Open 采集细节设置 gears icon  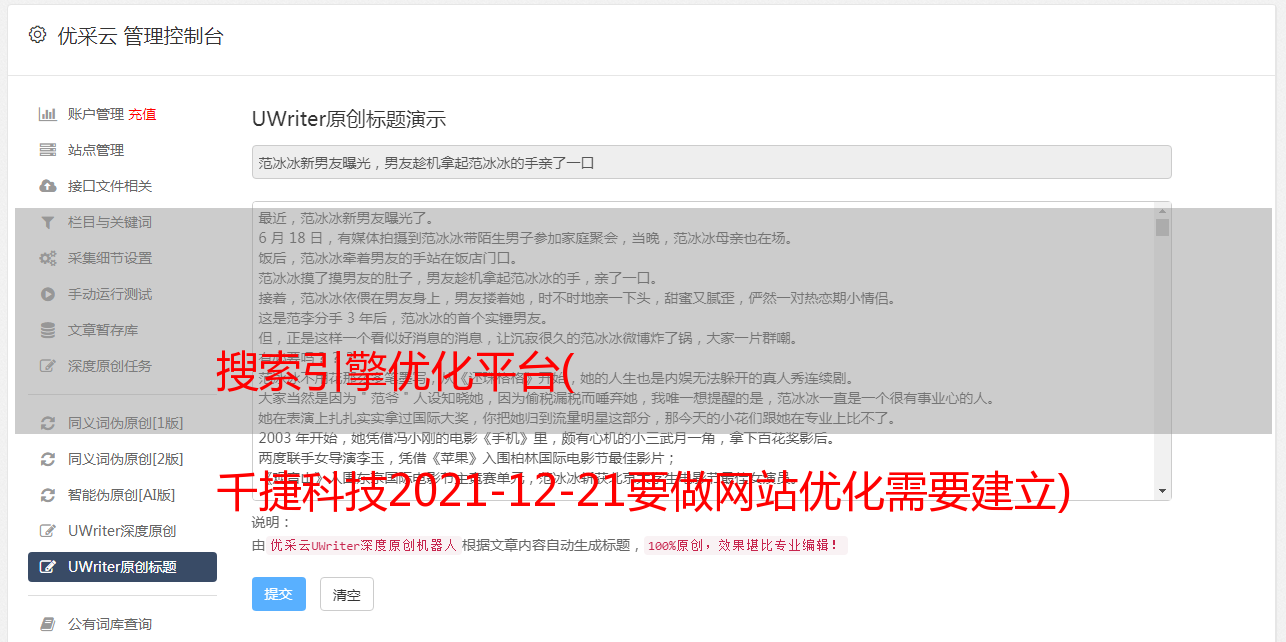point(47,258)
